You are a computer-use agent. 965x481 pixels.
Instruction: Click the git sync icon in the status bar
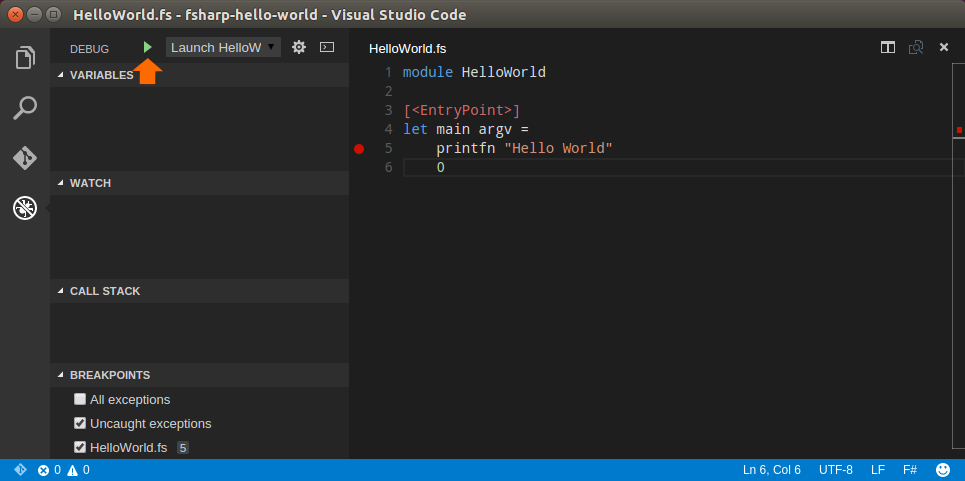click(20, 470)
